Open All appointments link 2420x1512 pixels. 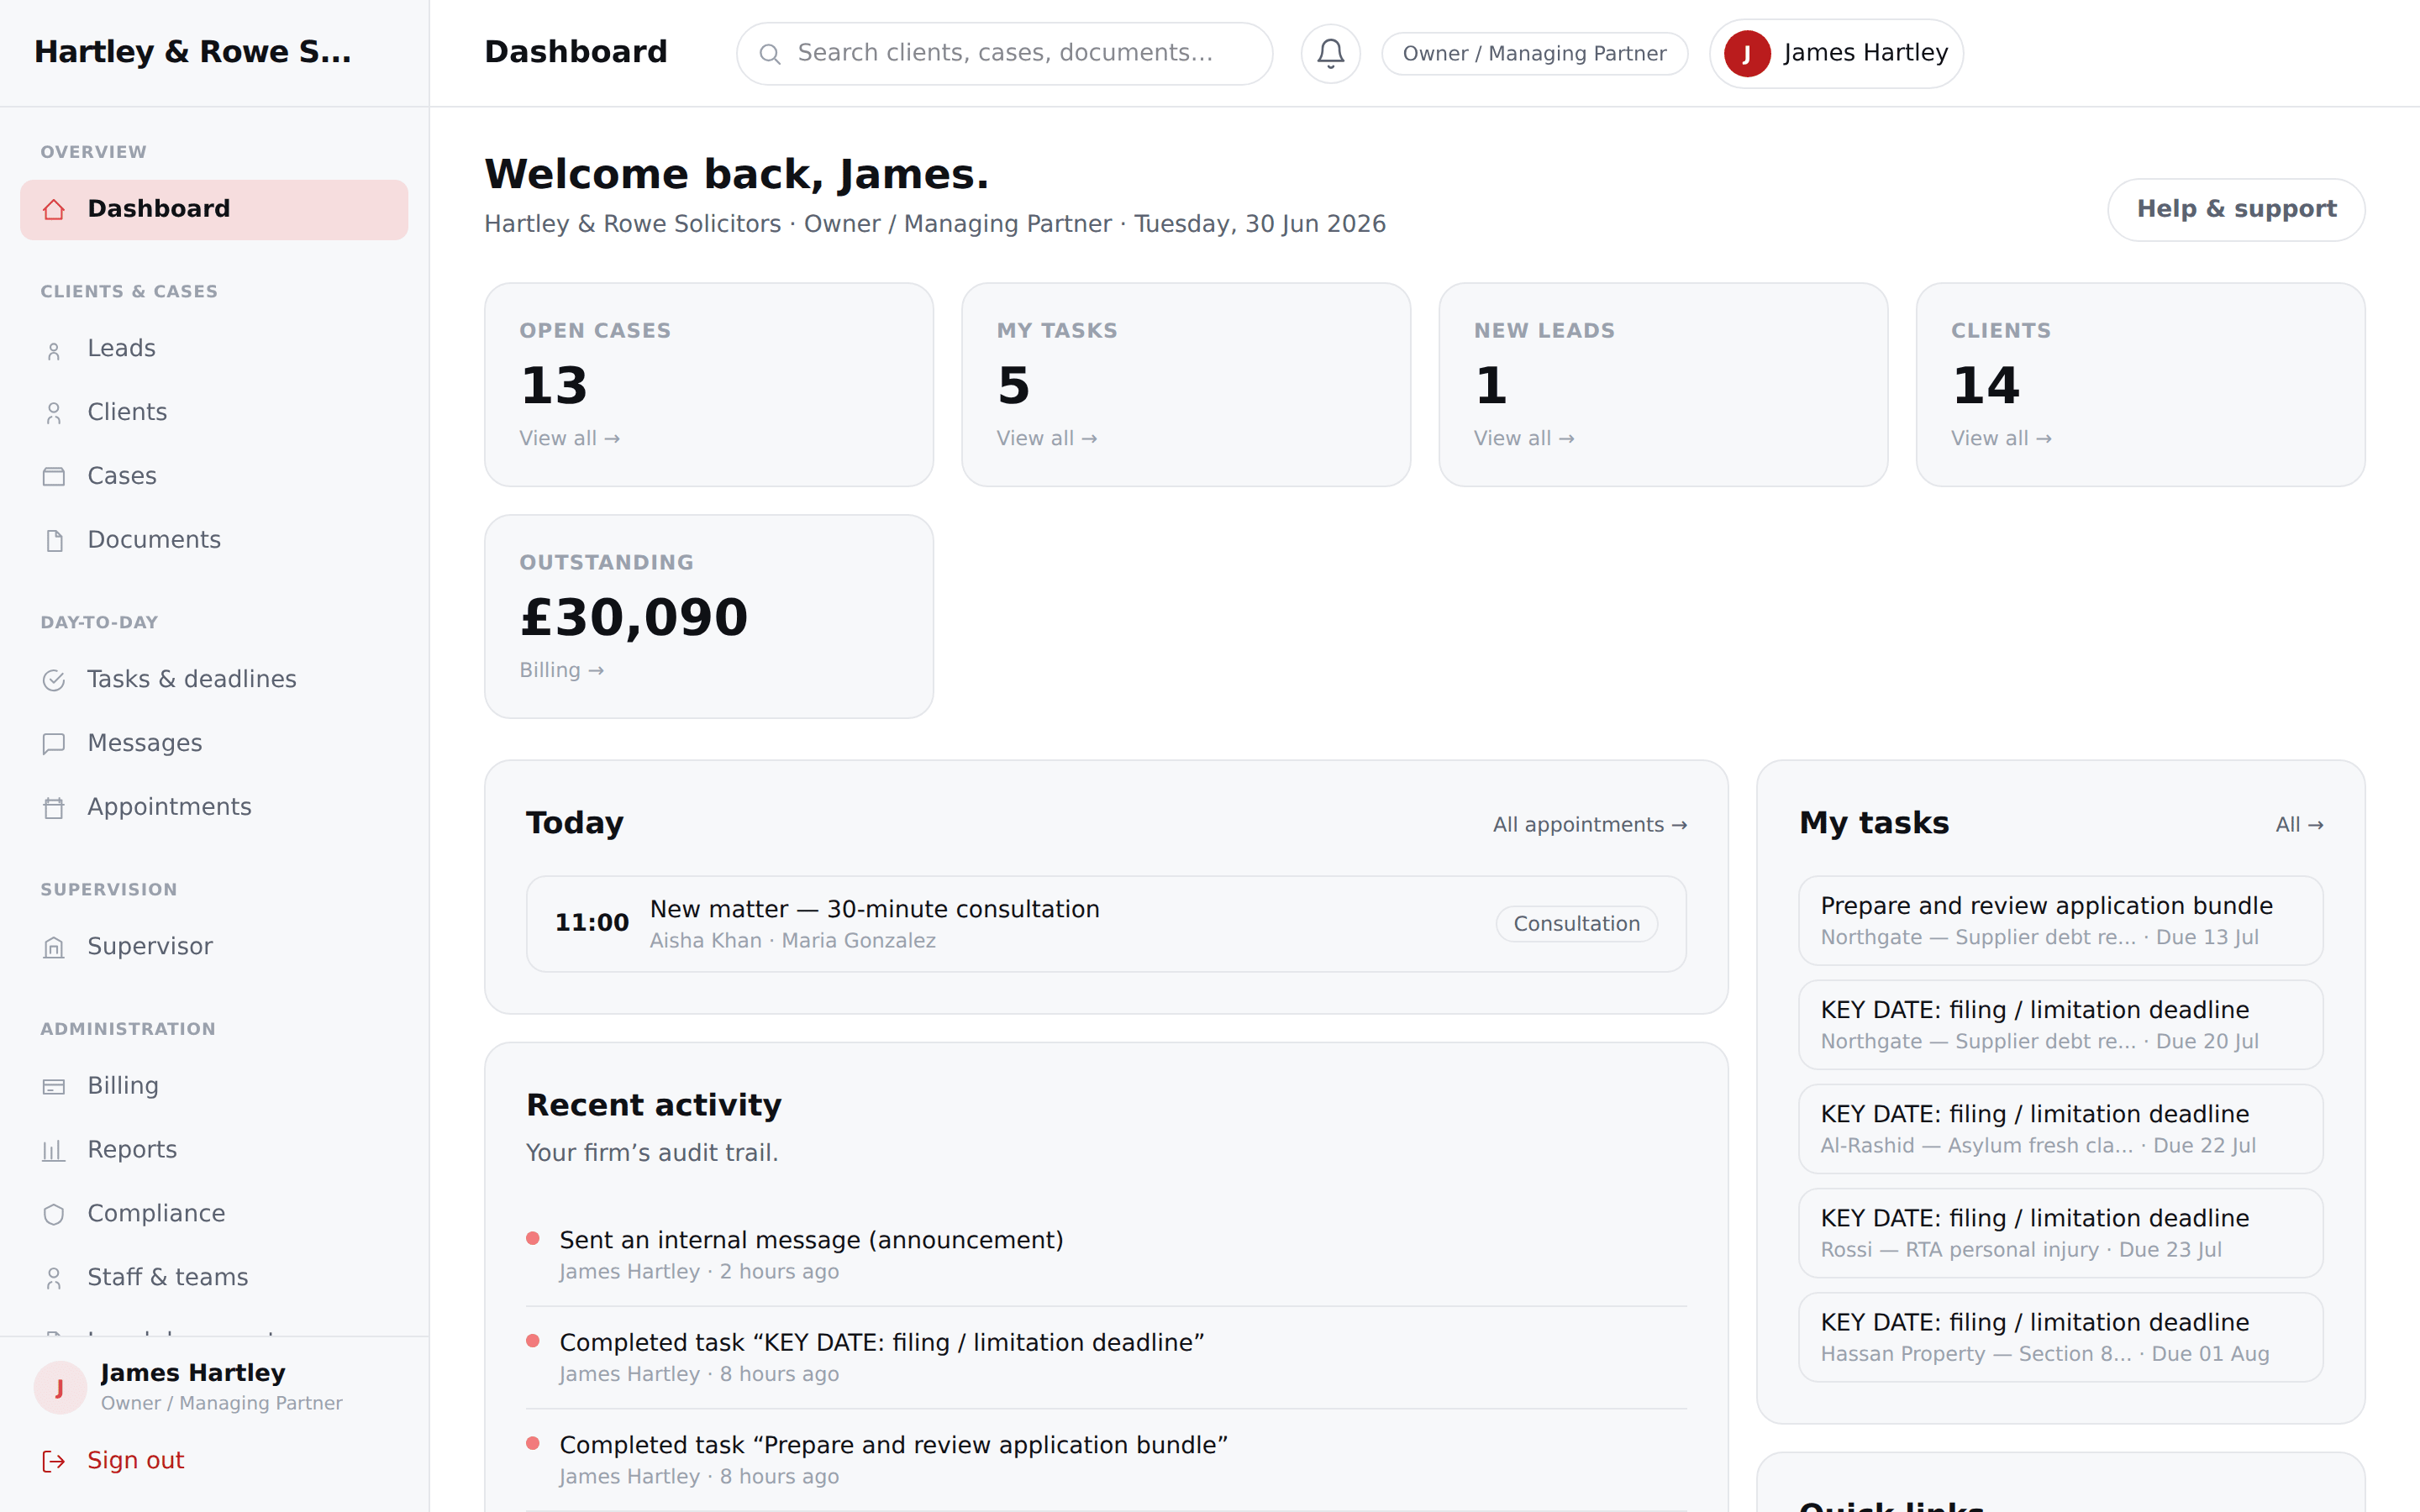pos(1590,825)
